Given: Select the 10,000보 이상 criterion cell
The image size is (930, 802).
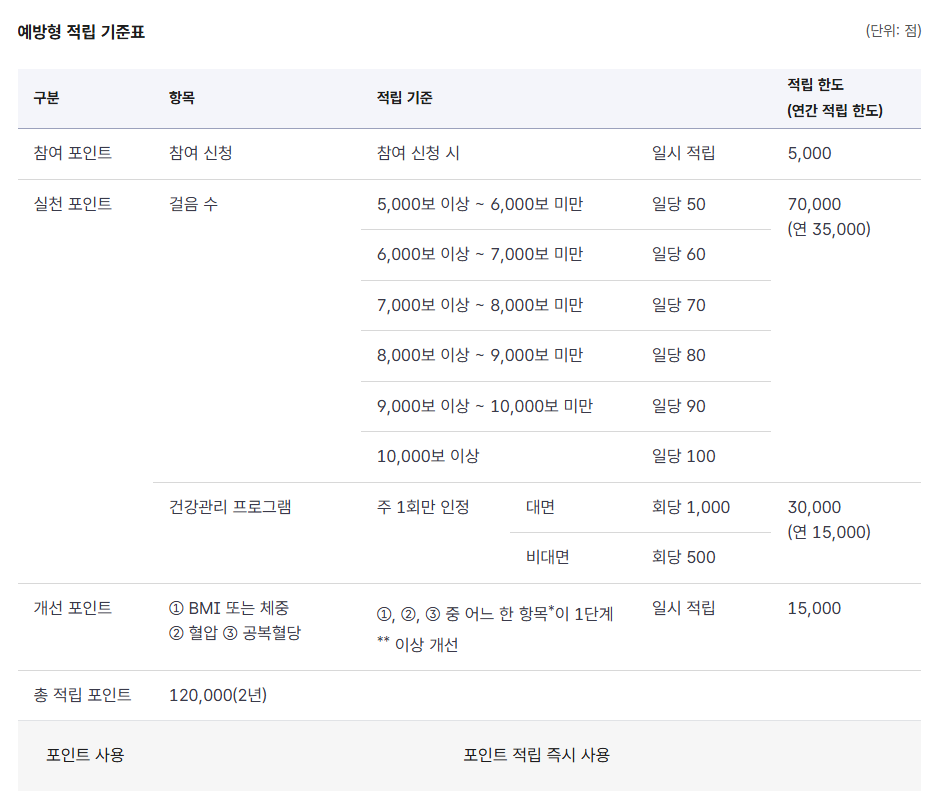Looking at the screenshot, I should [x=428, y=456].
